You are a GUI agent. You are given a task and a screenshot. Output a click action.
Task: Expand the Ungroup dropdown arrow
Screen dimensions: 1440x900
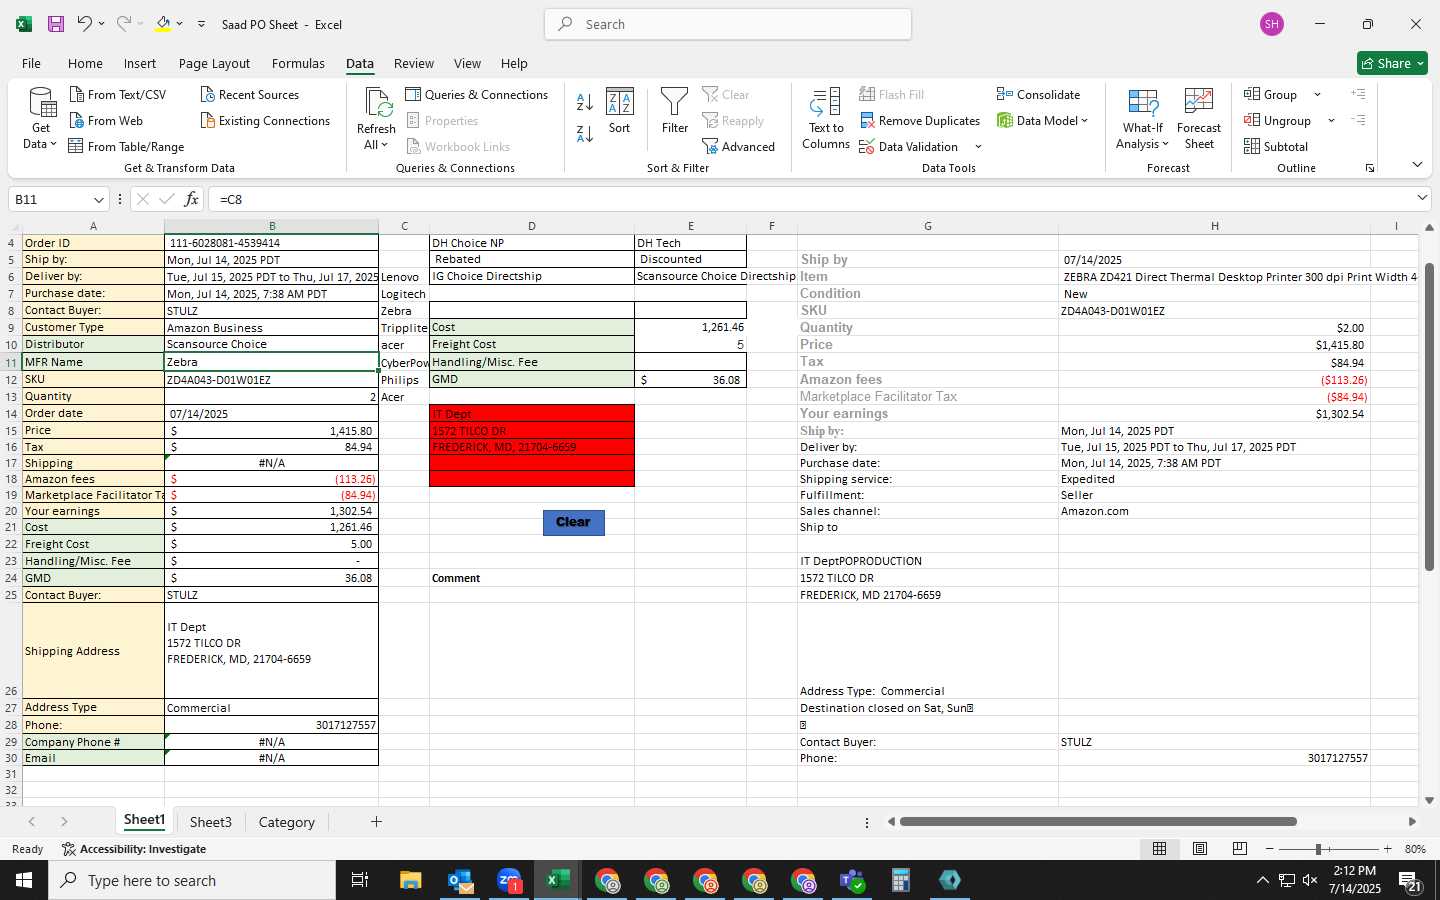[x=1331, y=121]
